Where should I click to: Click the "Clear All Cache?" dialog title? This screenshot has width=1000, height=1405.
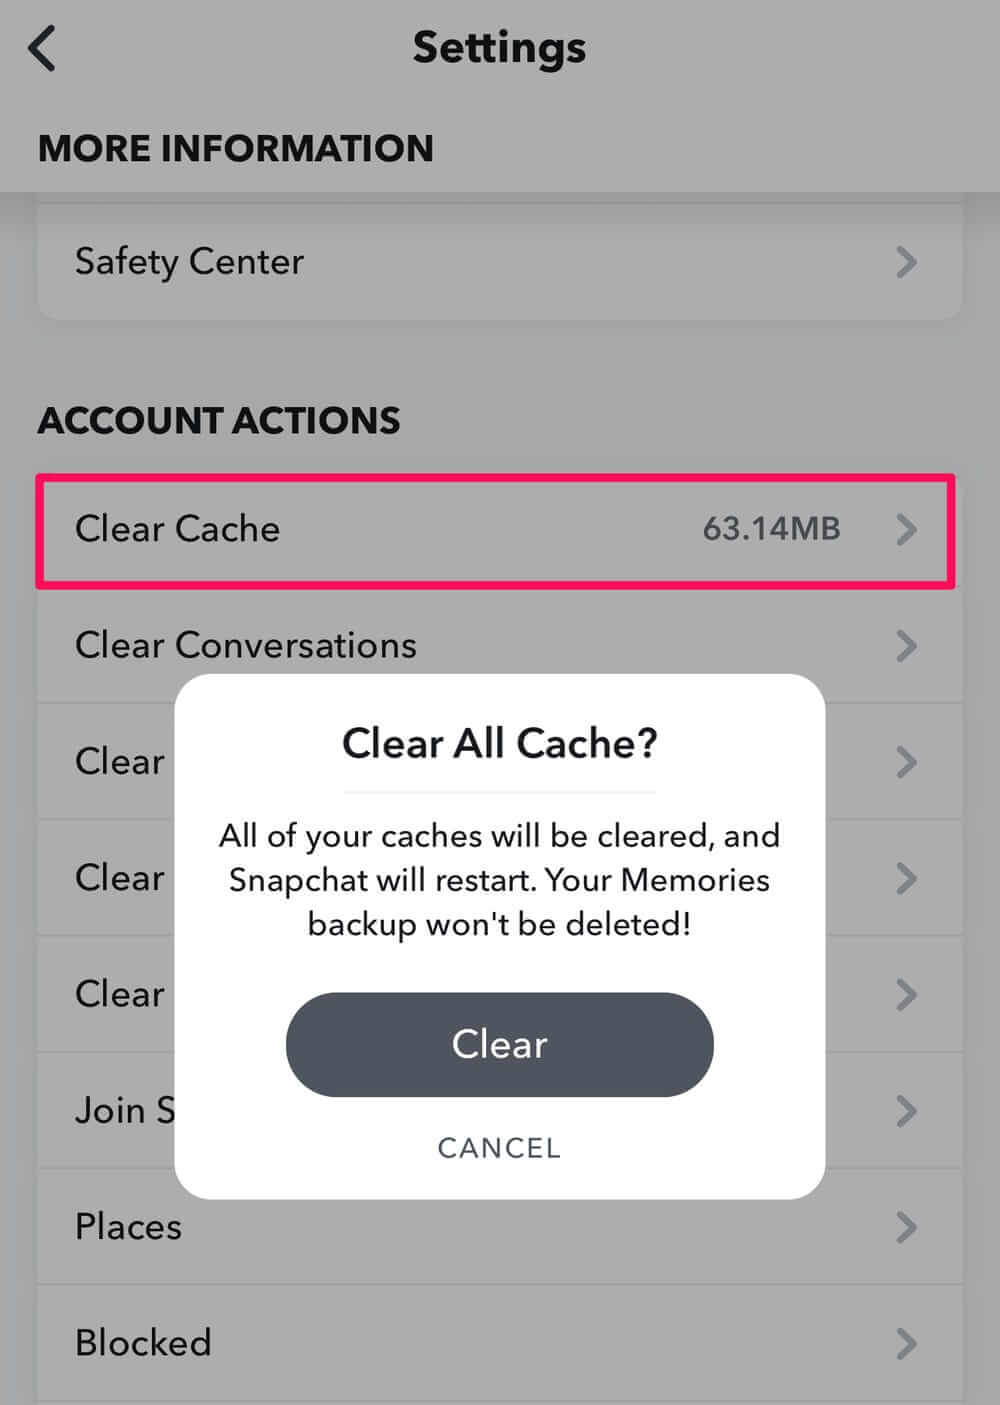(x=499, y=744)
